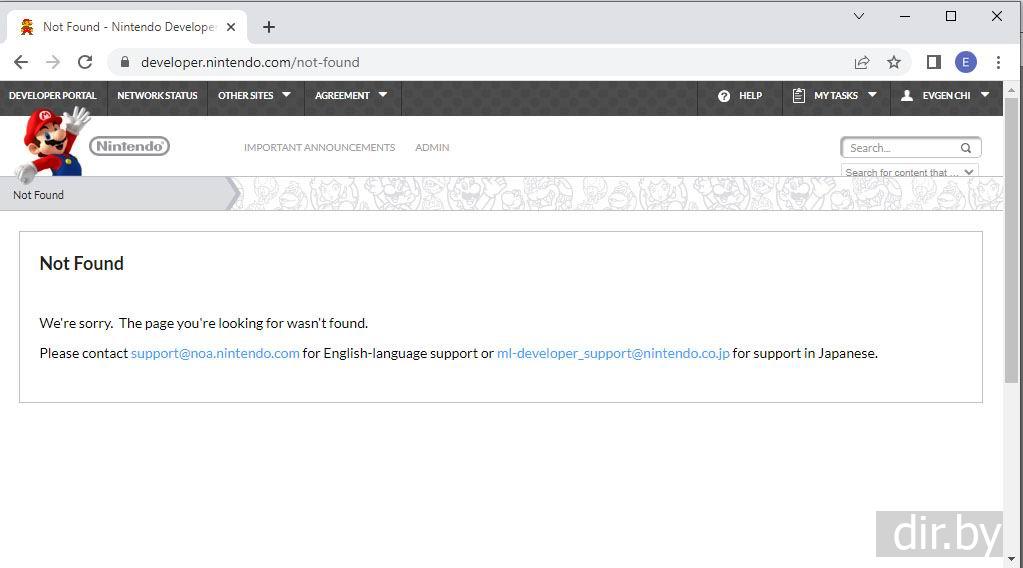Open Network Status in the top bar
This screenshot has width=1023, height=568.
pos(157,95)
